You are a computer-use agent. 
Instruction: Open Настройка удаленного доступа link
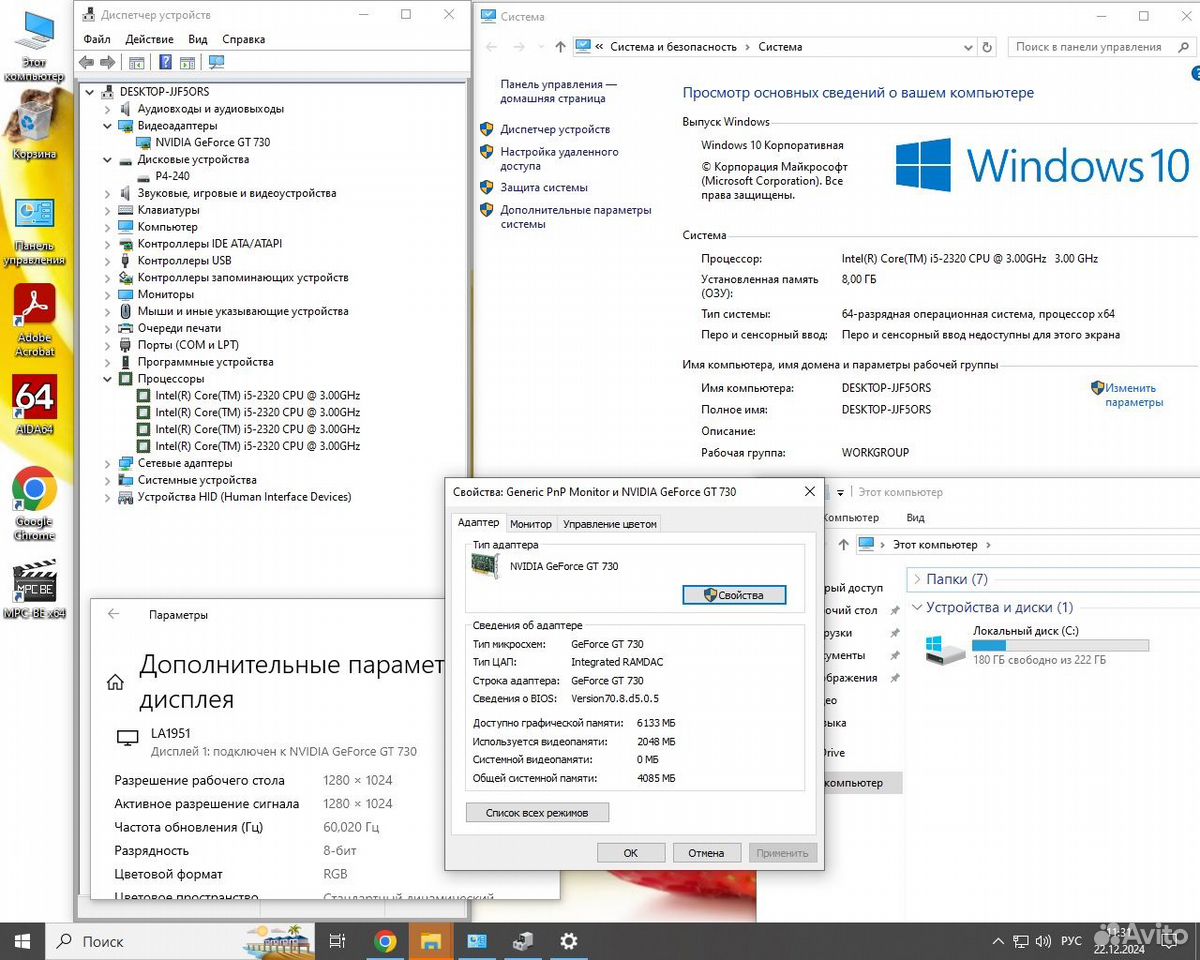point(559,159)
